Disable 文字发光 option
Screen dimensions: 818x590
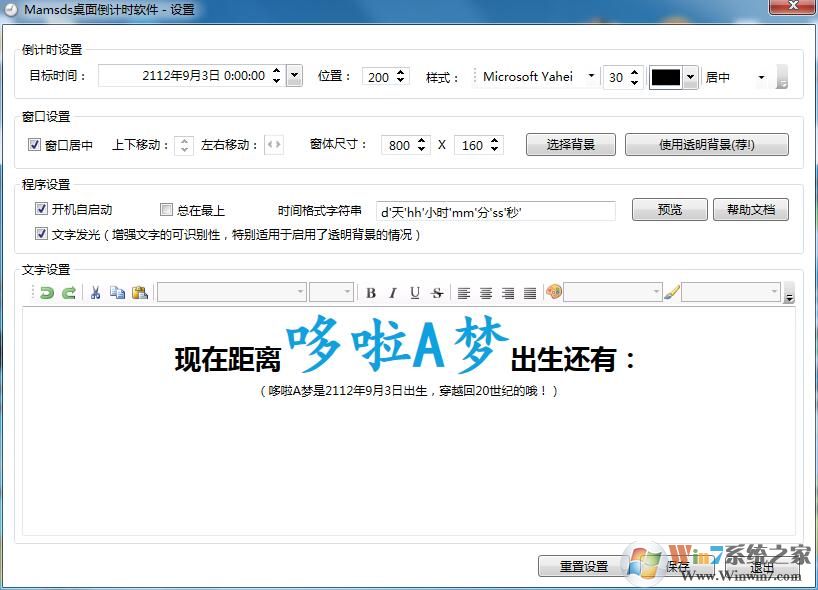tap(41, 233)
